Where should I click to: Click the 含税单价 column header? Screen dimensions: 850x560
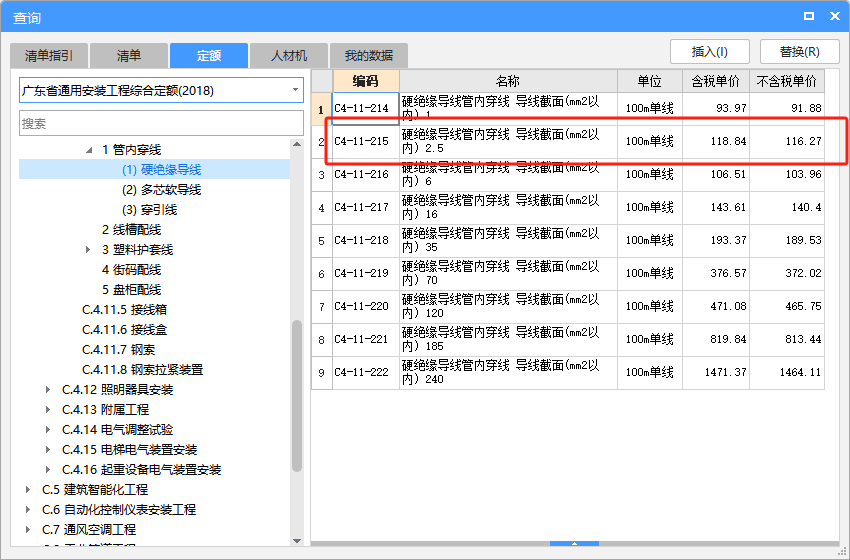click(x=716, y=81)
